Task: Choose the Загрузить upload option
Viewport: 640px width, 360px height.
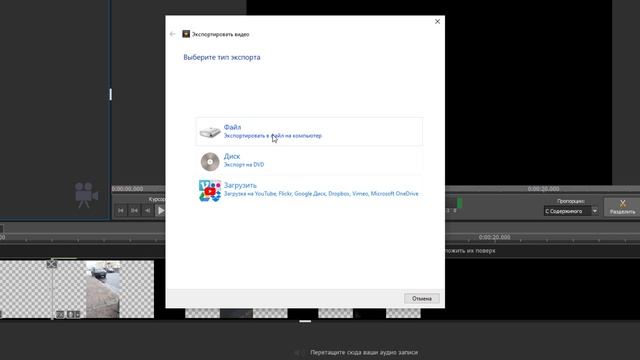Action: point(309,190)
